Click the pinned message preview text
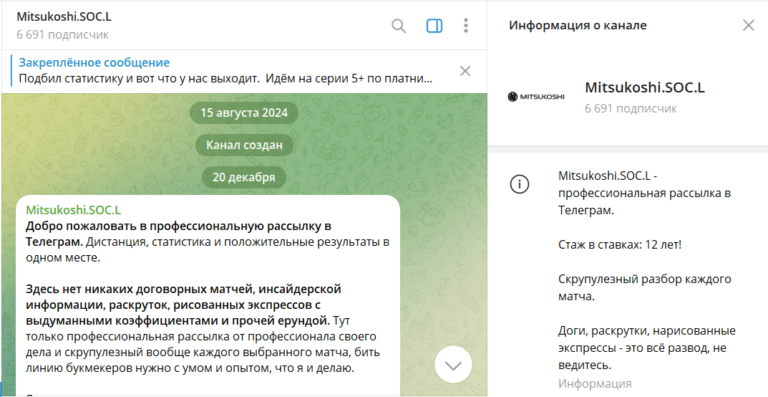This screenshot has height=397, width=768. point(225,78)
